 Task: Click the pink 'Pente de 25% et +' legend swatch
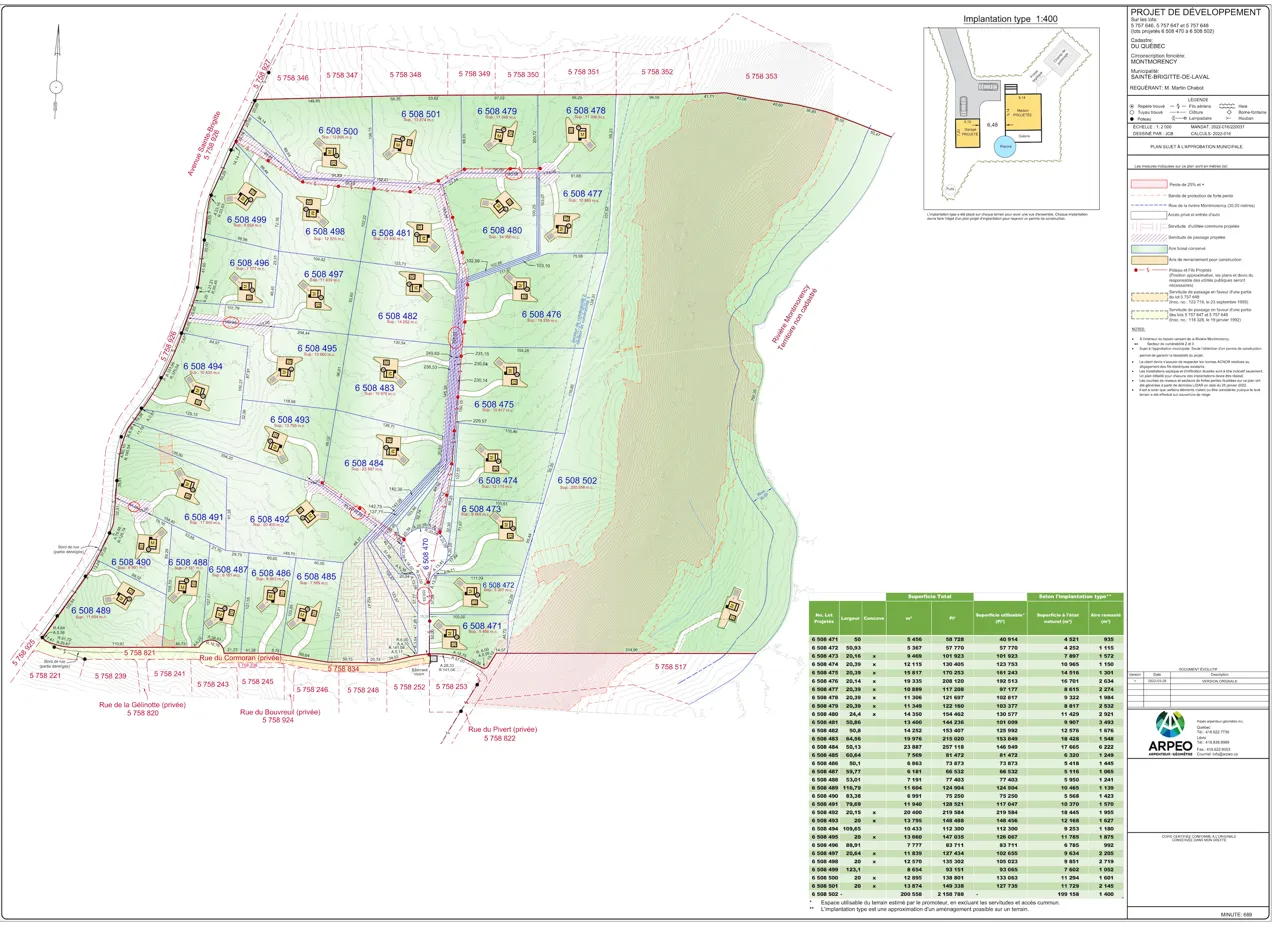[1148, 185]
